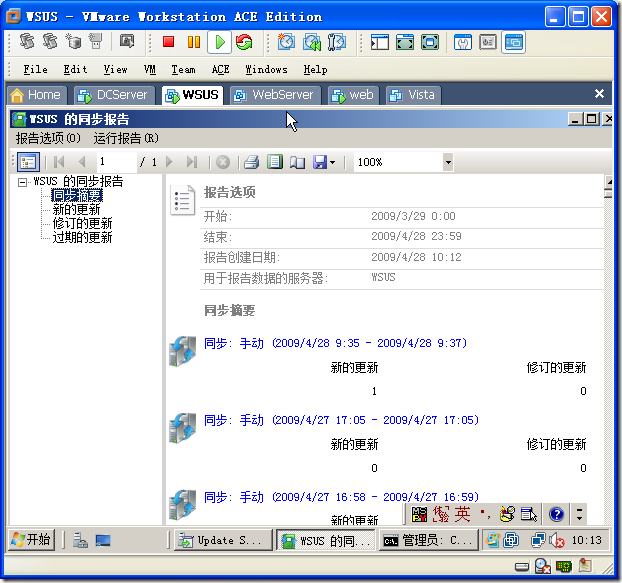Click the show desktop quick launch icon

[103, 540]
